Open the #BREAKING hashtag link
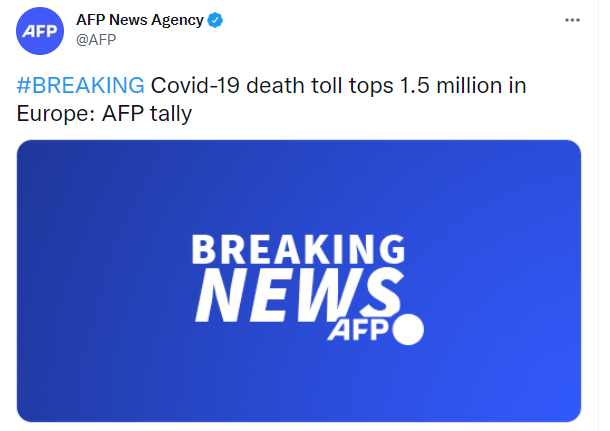The height and width of the screenshot is (431, 610). coord(80,85)
